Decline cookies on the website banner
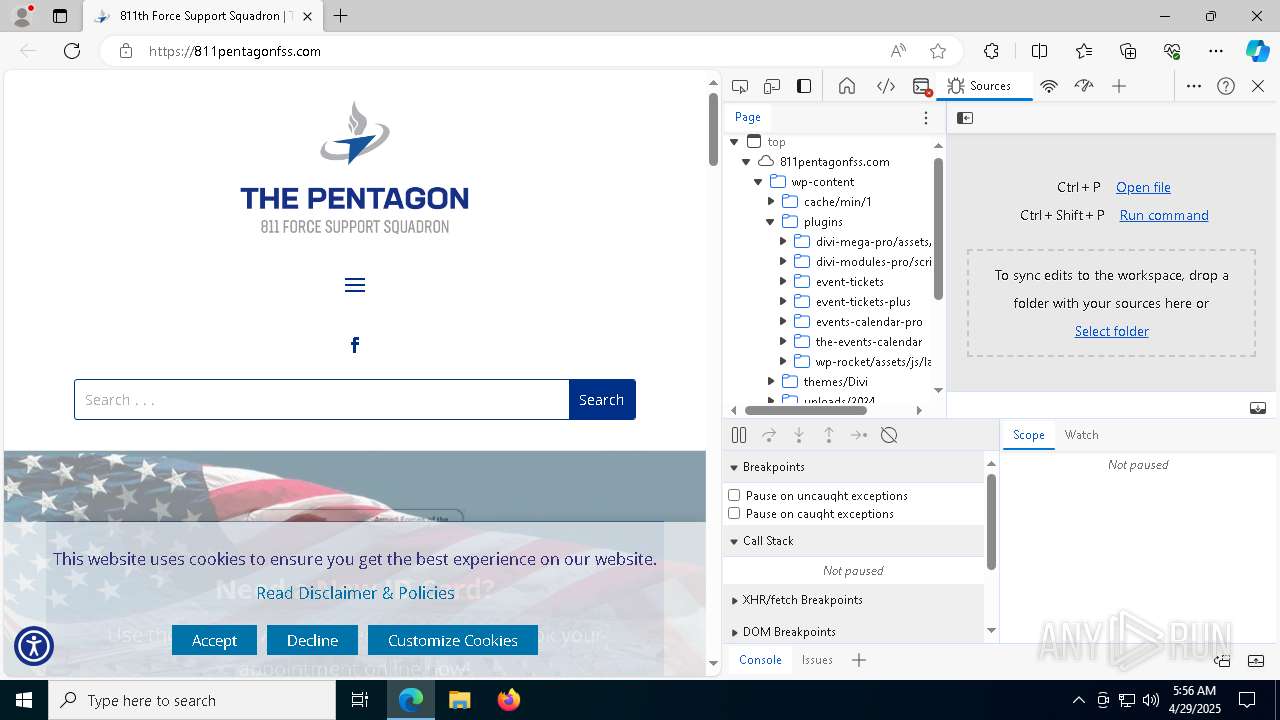1280x720 pixels. pos(312,640)
